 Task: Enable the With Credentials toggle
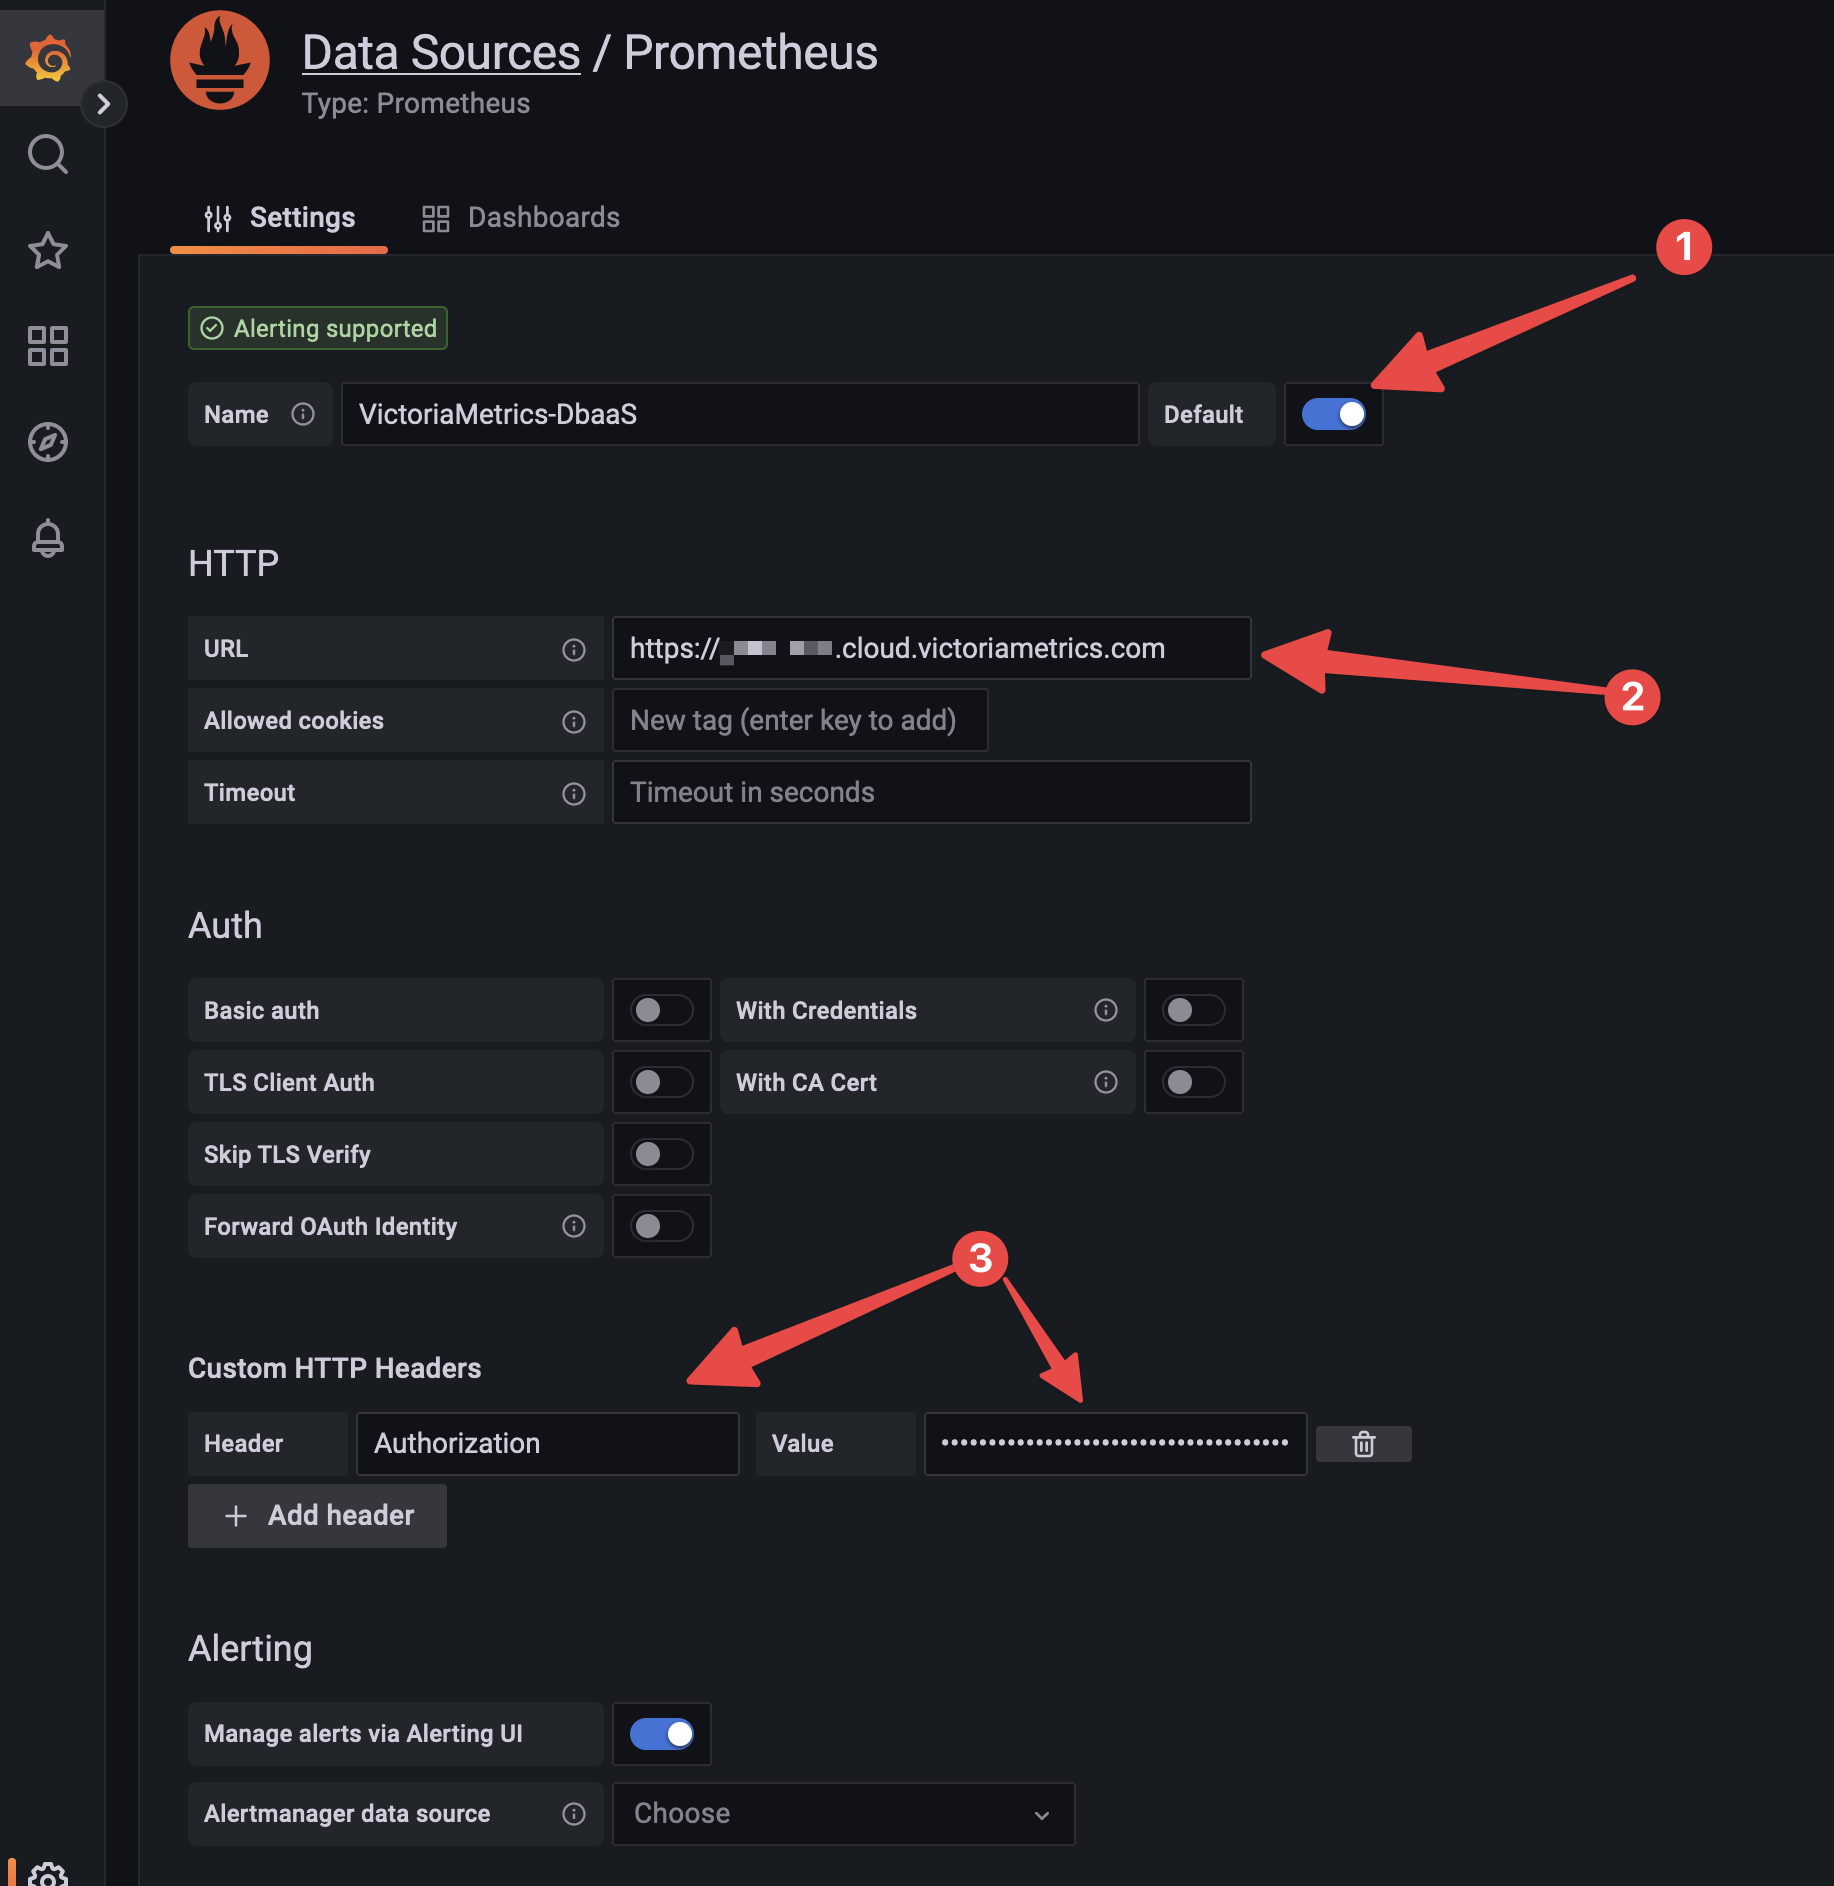[x=1194, y=1010]
